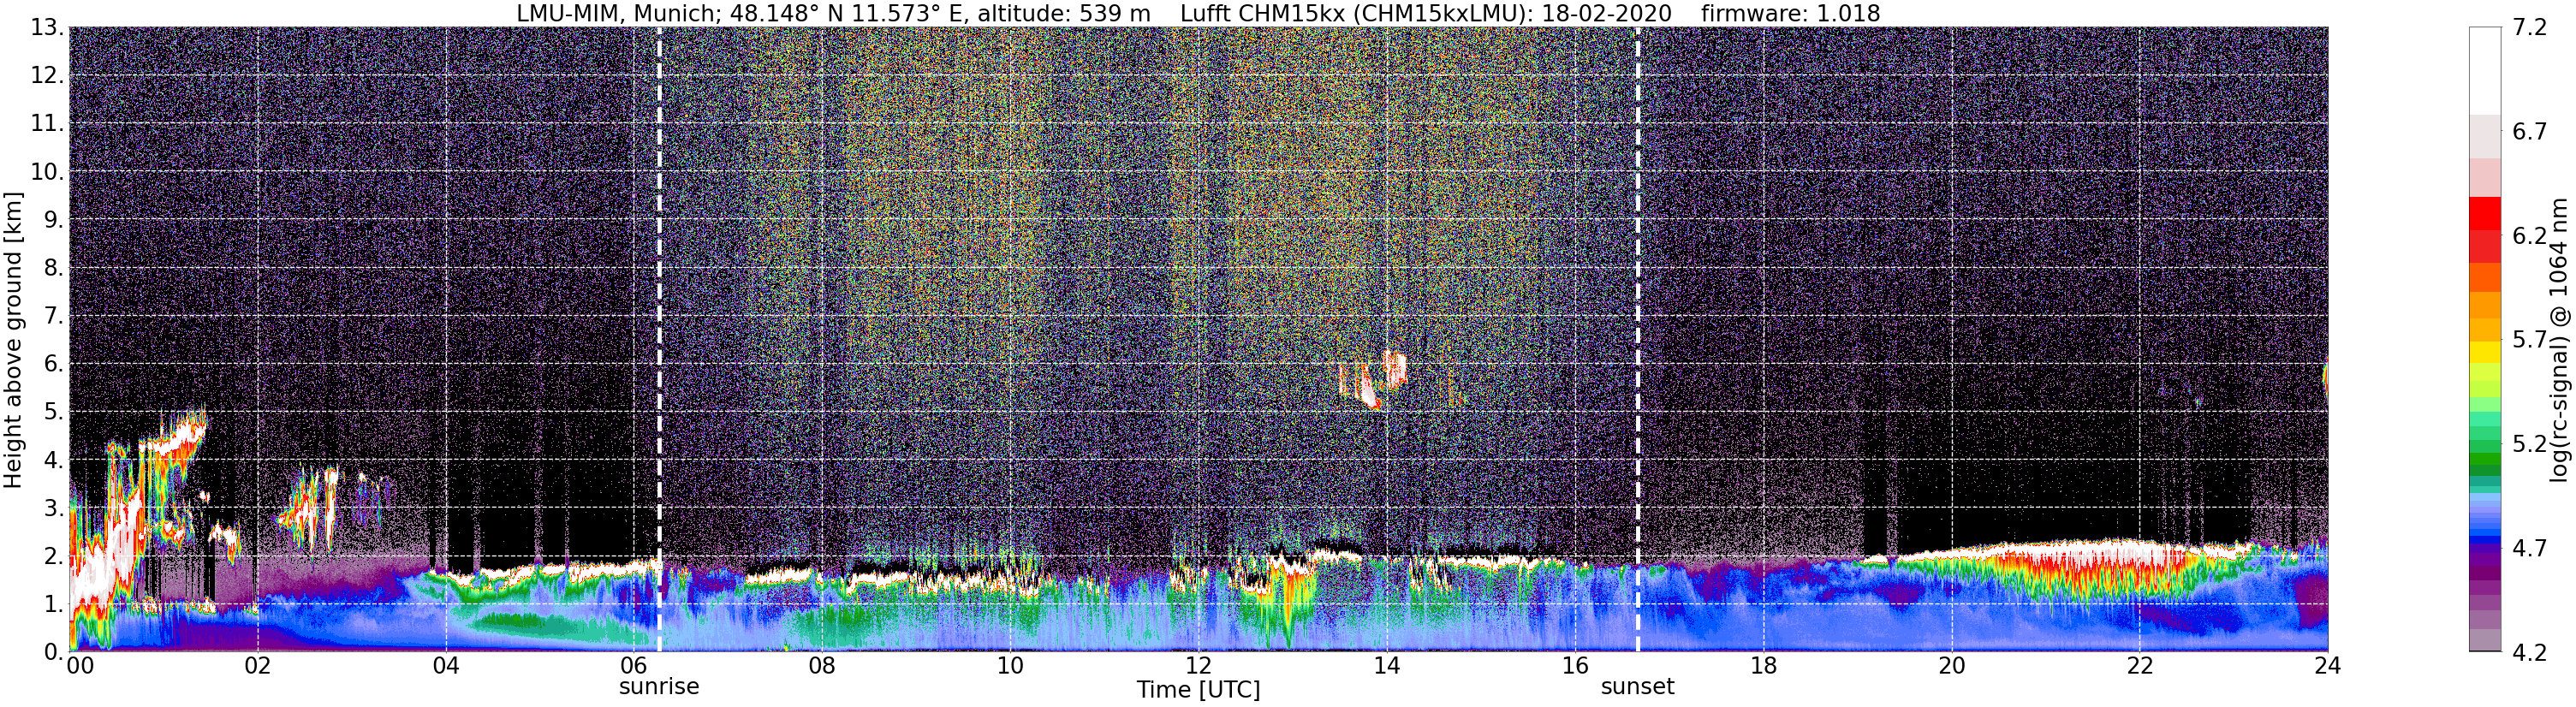Click the time tick label '16'

pyautogui.click(x=1575, y=665)
